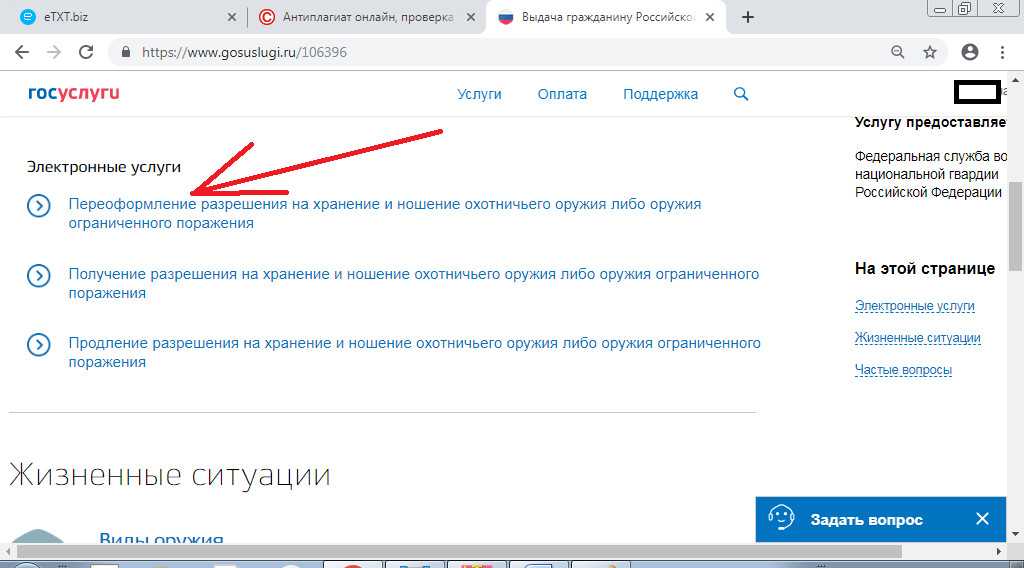Screen dimensions: 1024x568
Task: Click the browser back arrow
Action: coord(22,52)
